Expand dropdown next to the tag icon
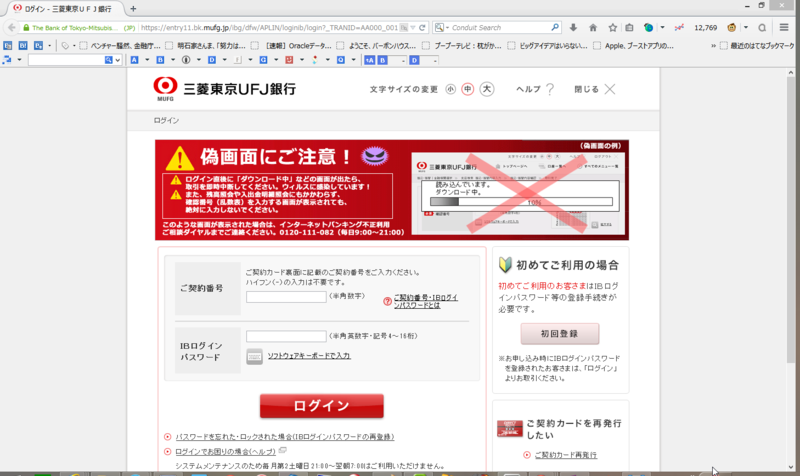The height and width of the screenshot is (476, 800). [x=74, y=45]
